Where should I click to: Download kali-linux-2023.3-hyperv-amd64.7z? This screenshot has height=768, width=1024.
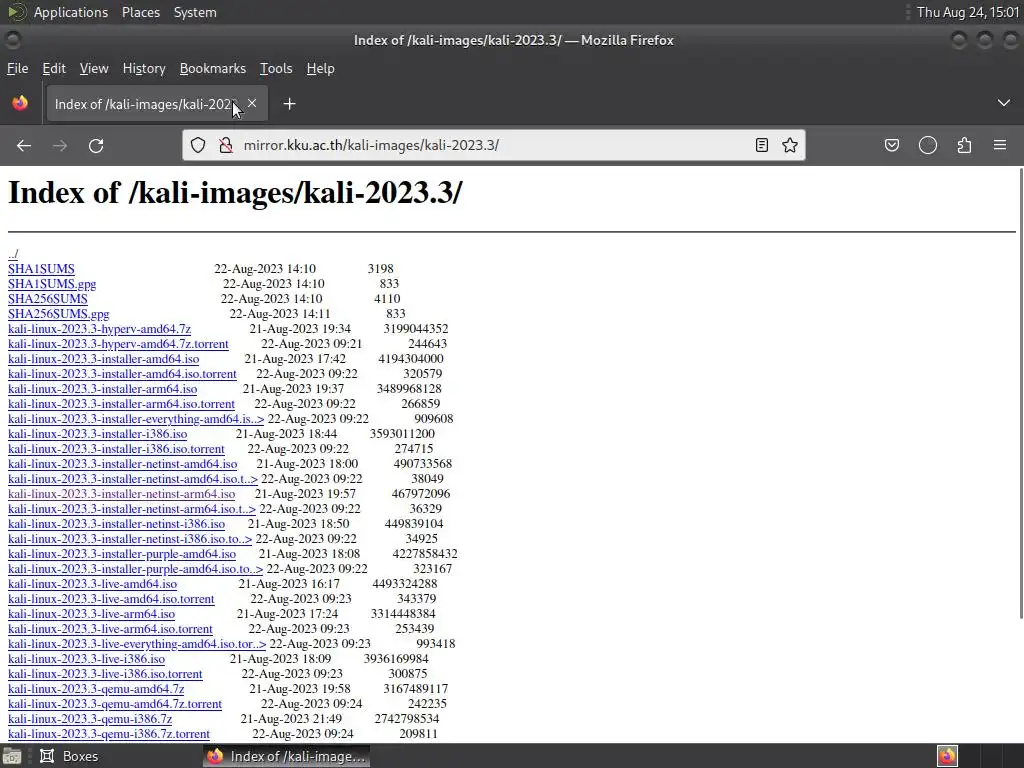coord(99,328)
